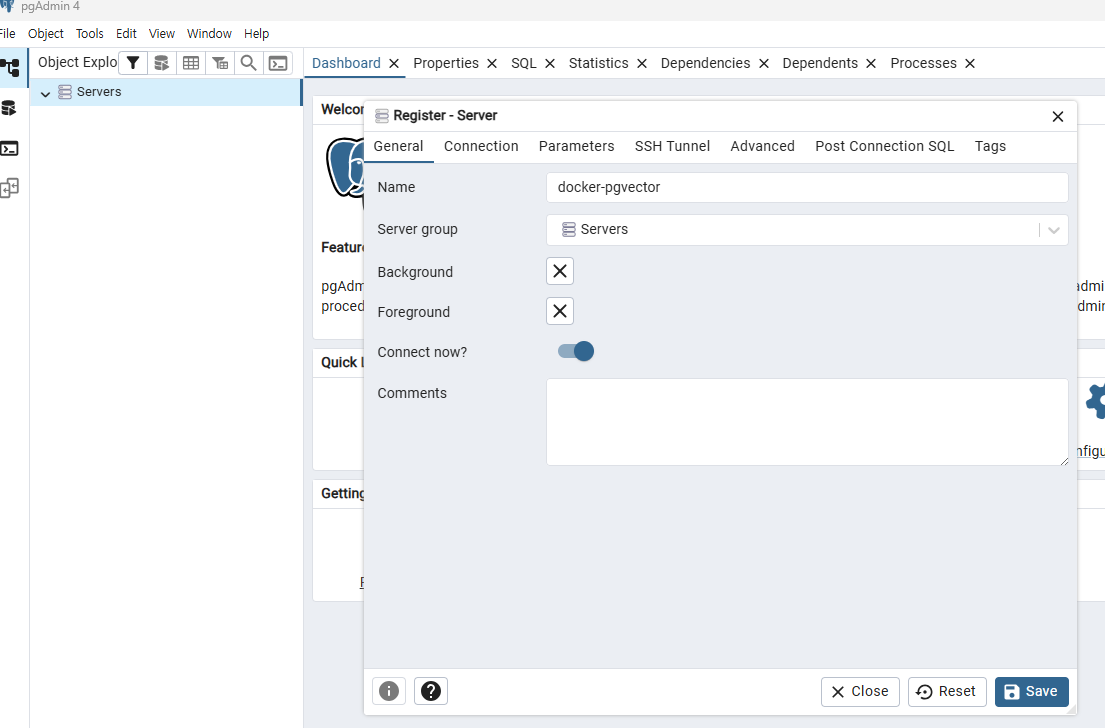Toggle the Connect now? switch
1105x728 pixels.
point(576,351)
